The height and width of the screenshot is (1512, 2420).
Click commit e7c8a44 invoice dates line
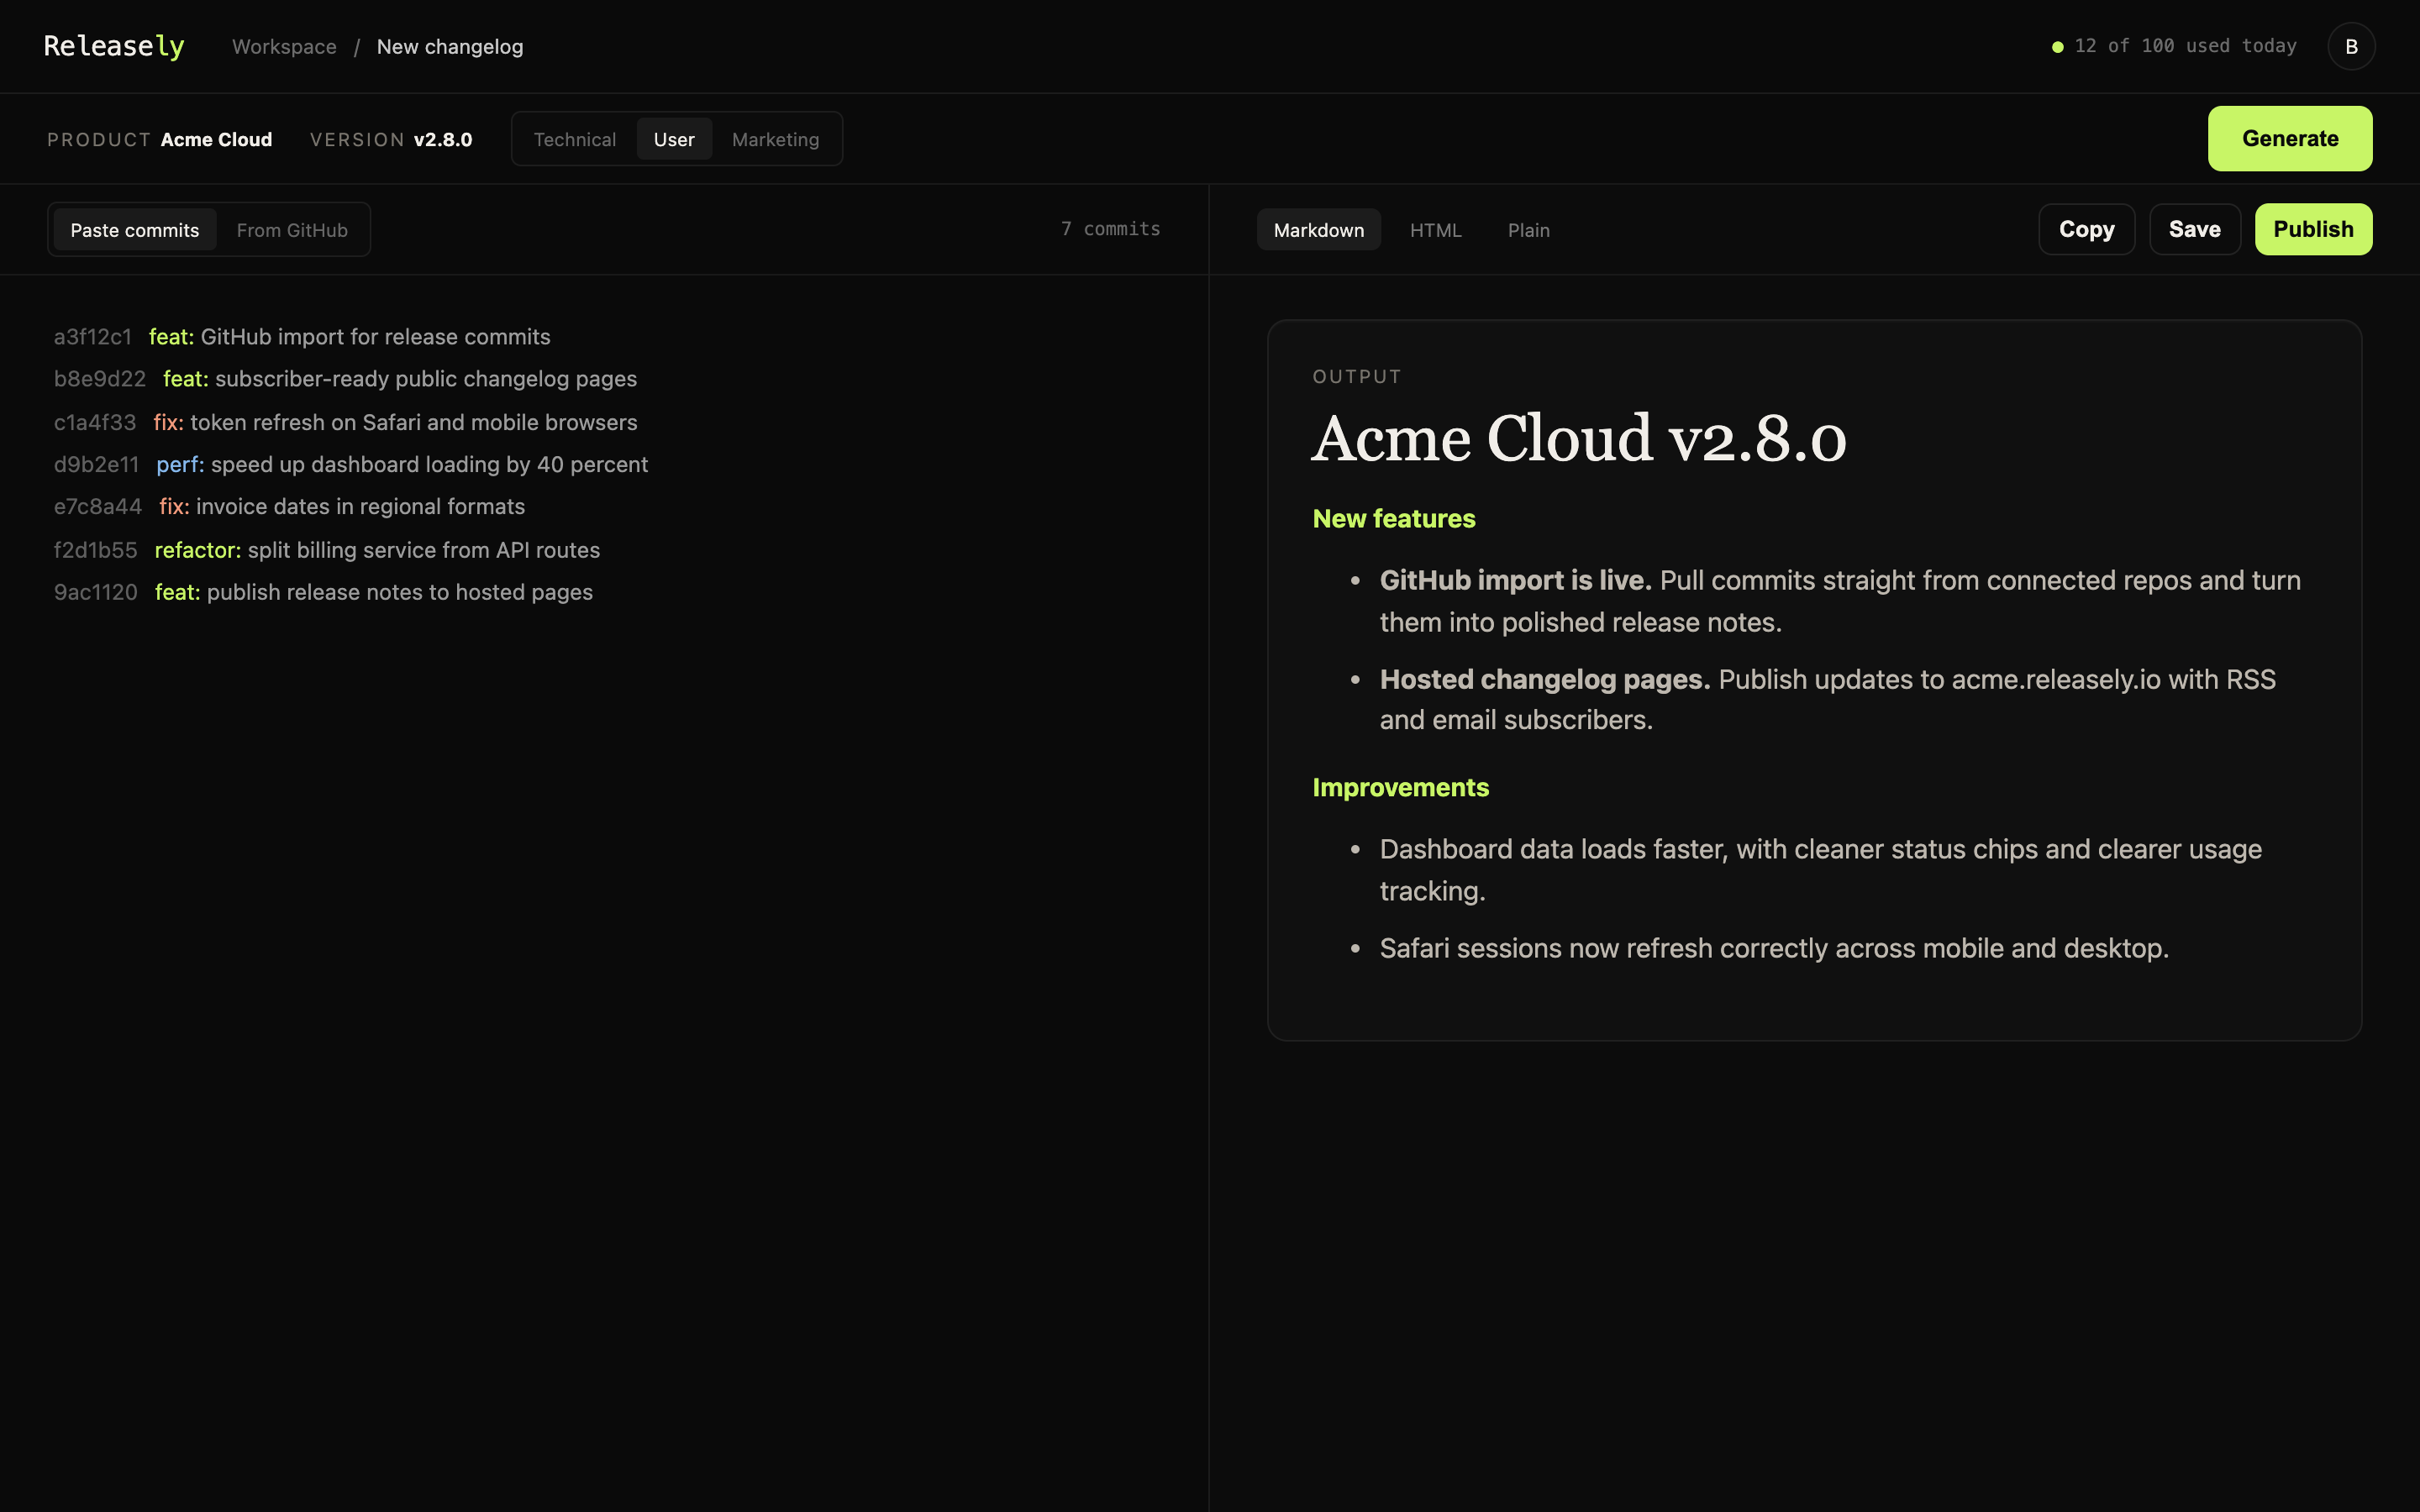click(289, 506)
